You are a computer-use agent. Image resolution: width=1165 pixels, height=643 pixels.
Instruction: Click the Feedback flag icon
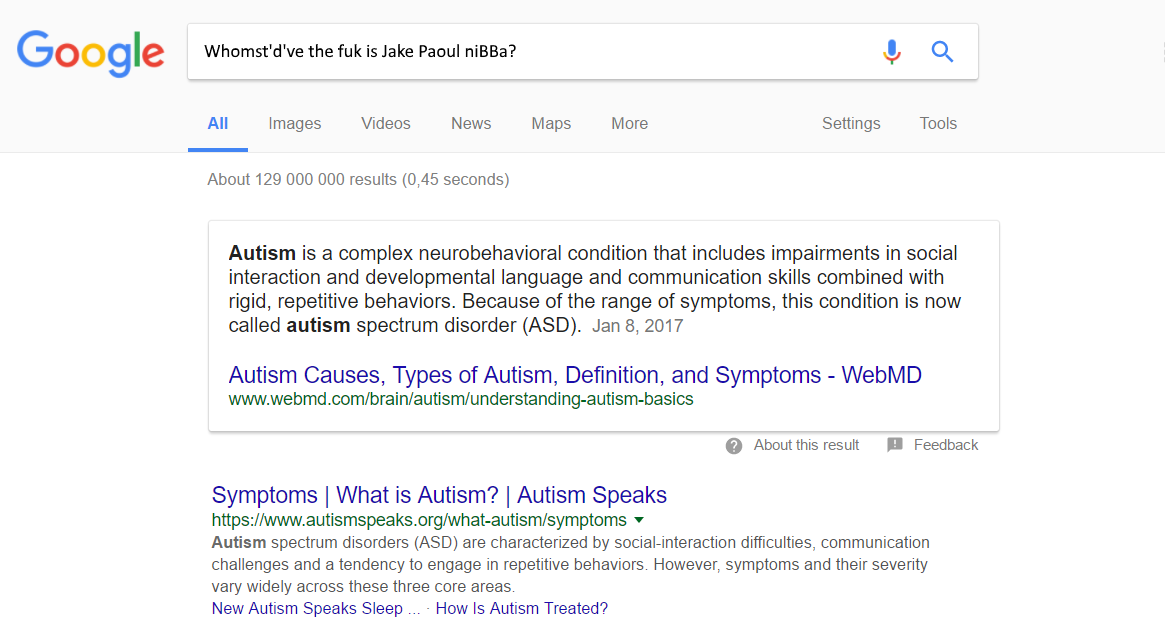pyautogui.click(x=895, y=445)
